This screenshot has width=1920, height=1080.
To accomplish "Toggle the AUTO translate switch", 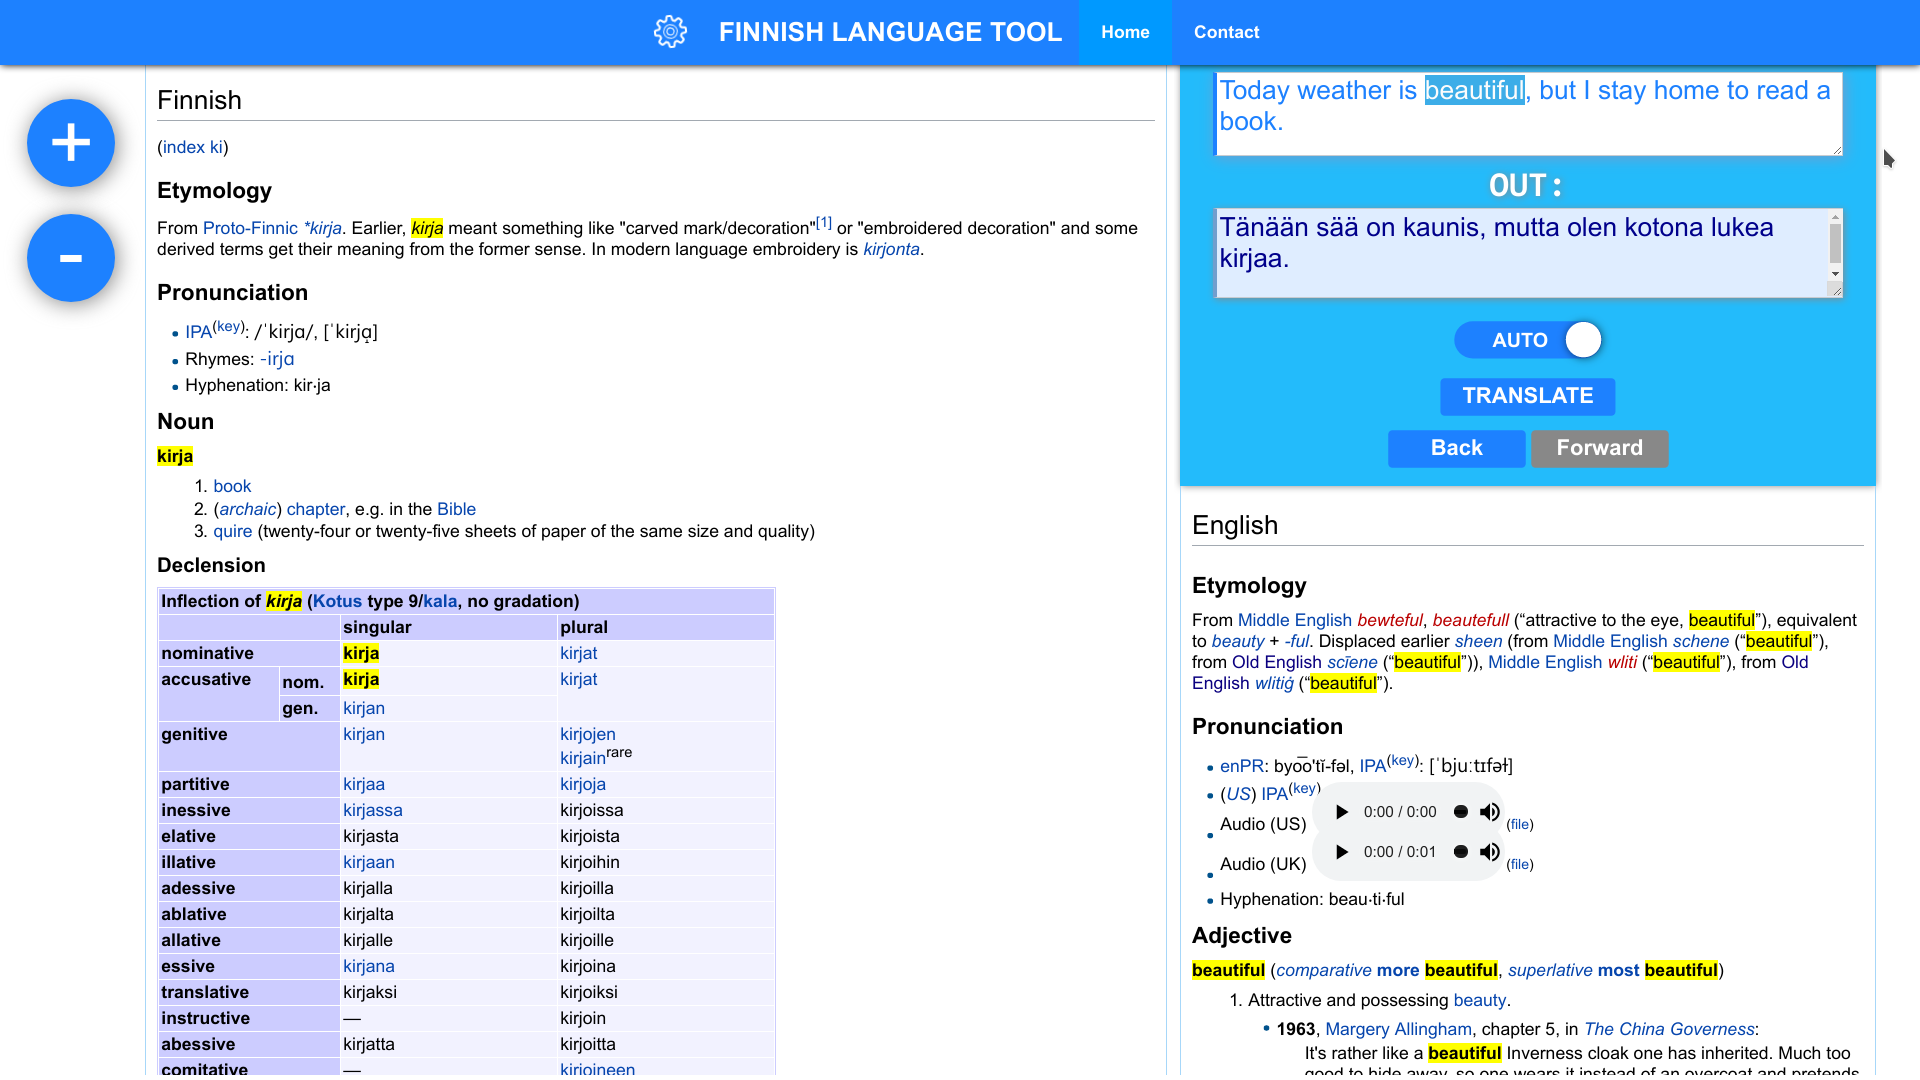I will [x=1528, y=340].
